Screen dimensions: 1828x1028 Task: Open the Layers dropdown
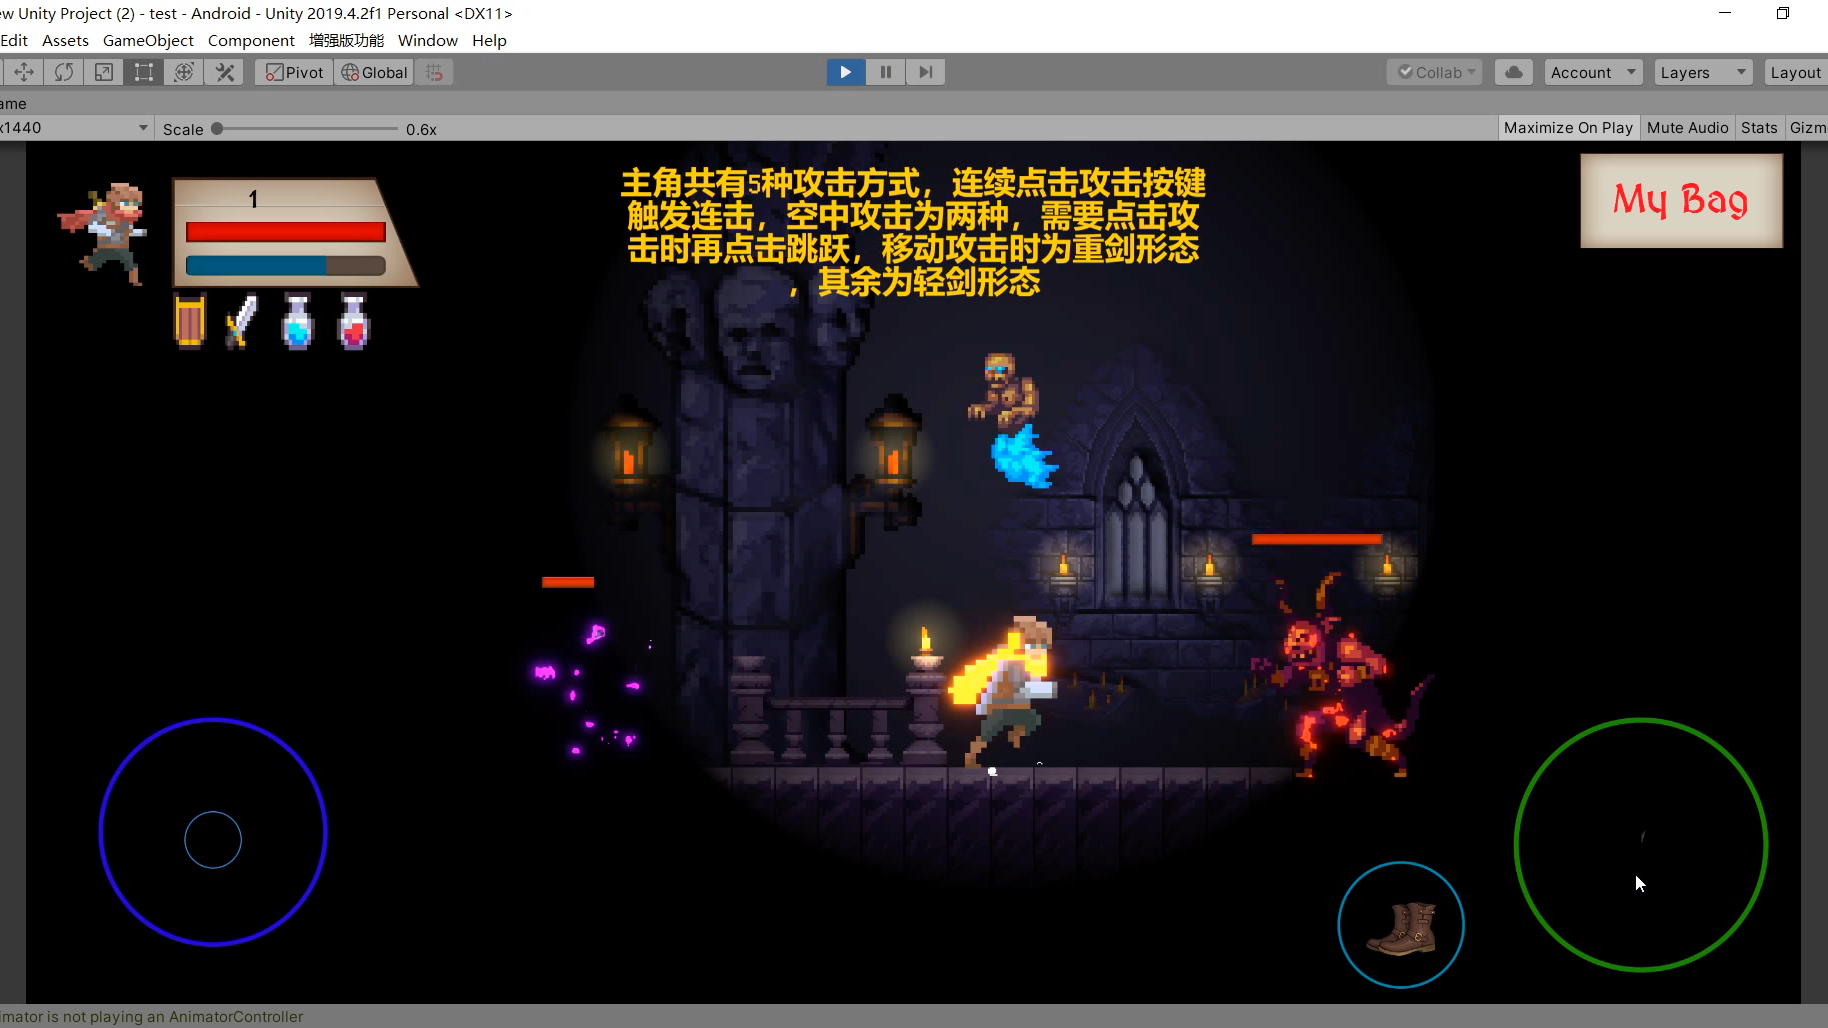pos(1702,71)
